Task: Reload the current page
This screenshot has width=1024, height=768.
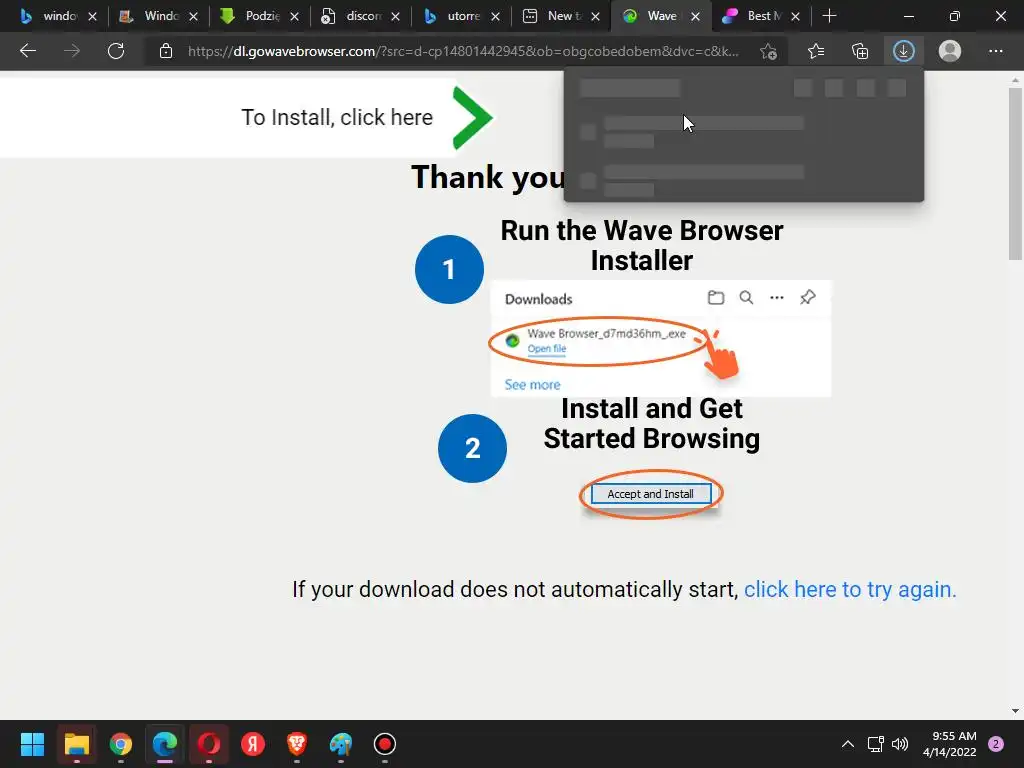Action: point(116,51)
